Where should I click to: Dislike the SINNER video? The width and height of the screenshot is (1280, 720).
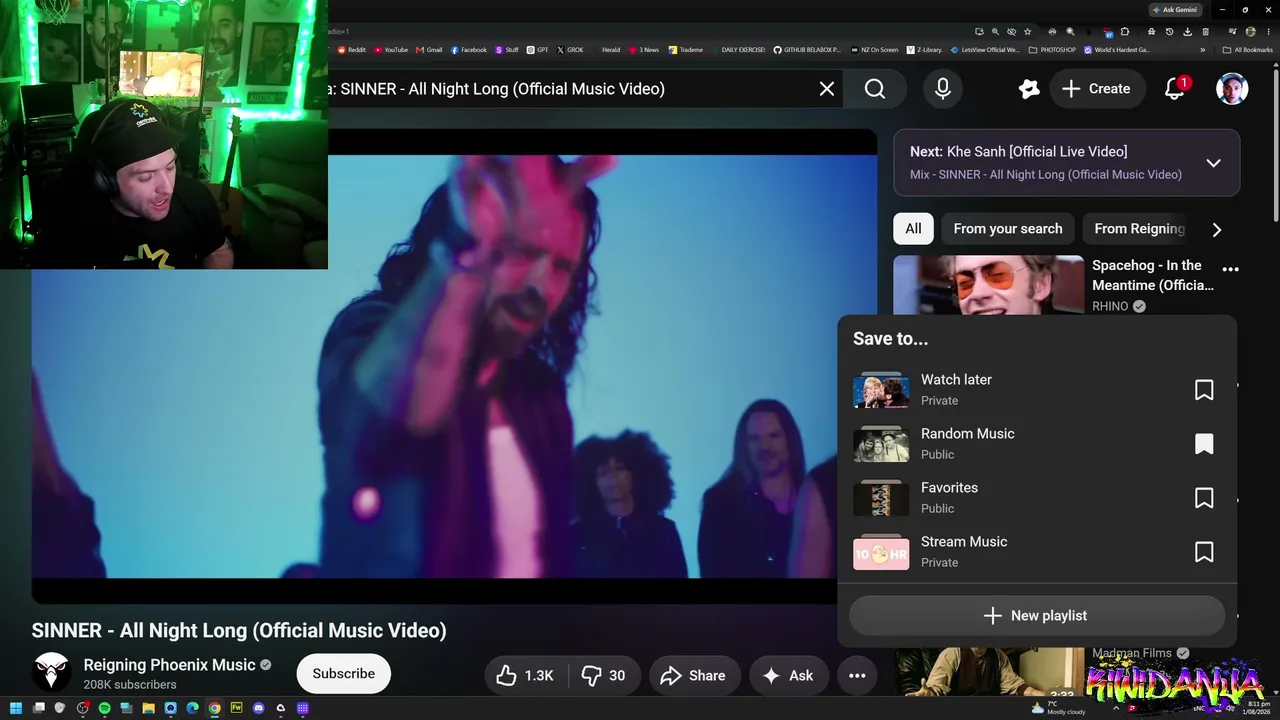coord(605,675)
